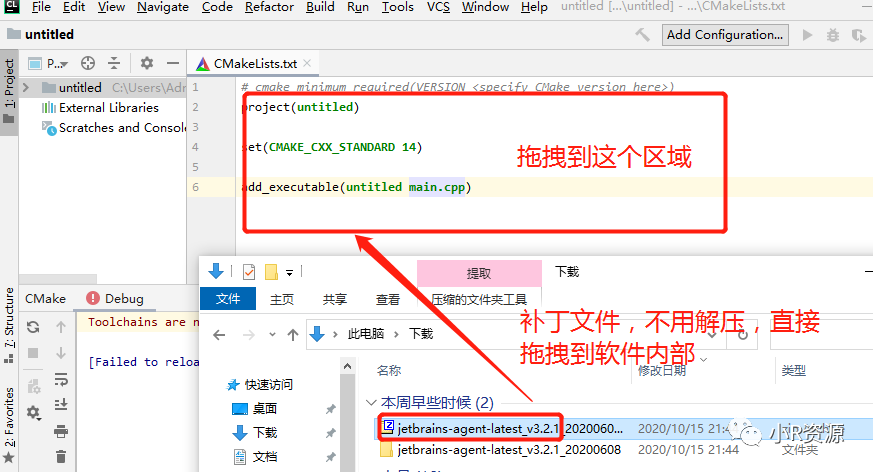This screenshot has width=873, height=472.
Task: Go back in Explorer navigation
Action: click(x=219, y=335)
